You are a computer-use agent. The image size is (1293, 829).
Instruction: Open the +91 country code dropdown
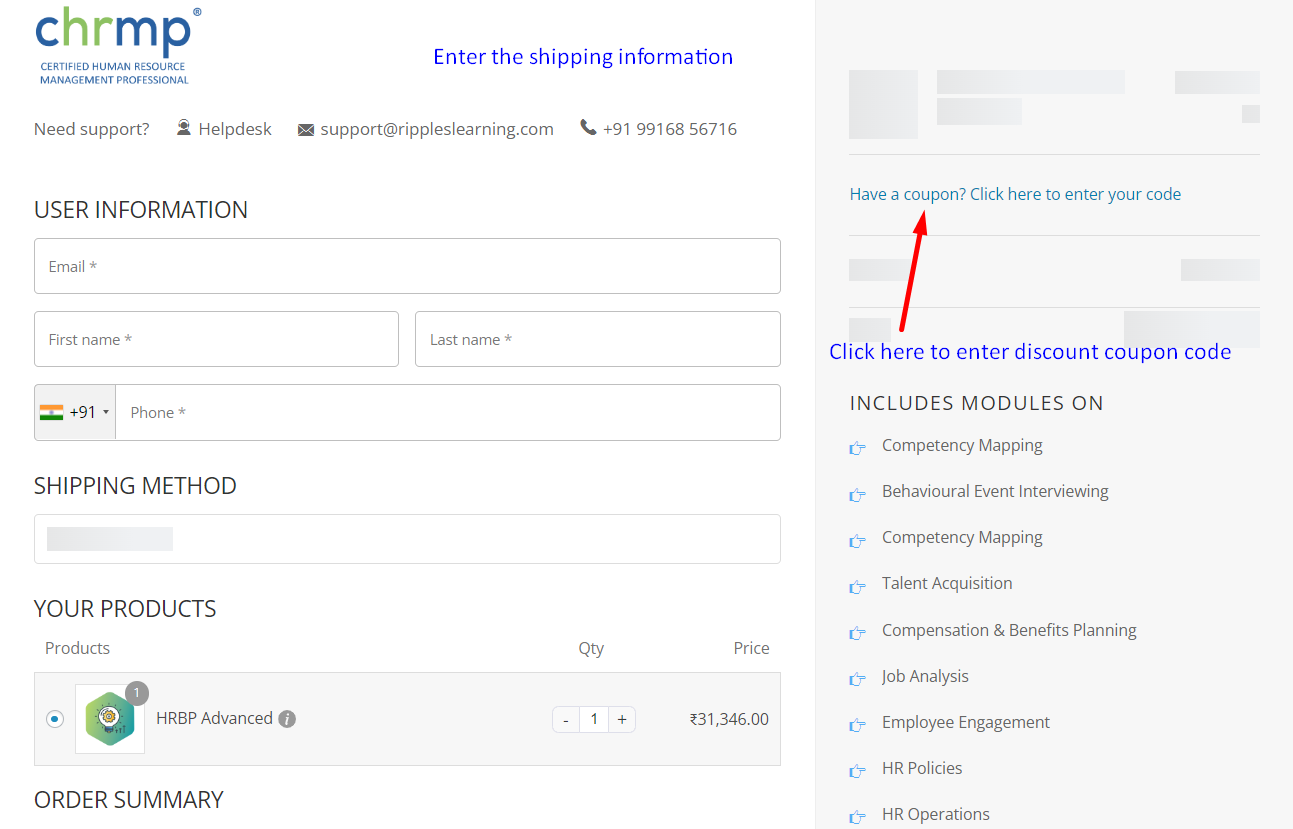click(x=75, y=412)
